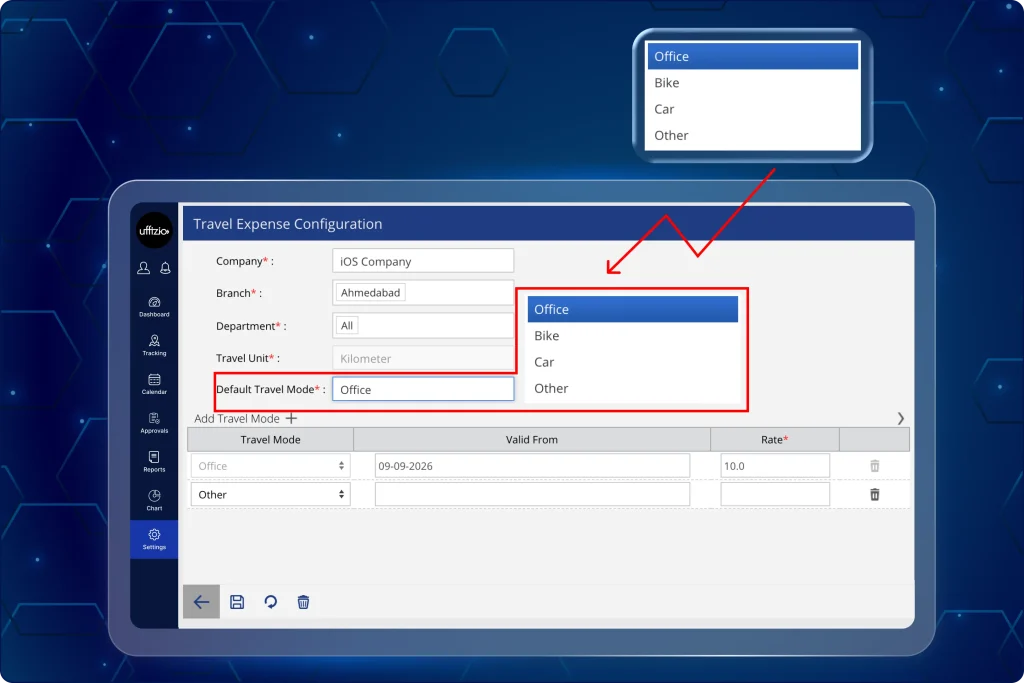Select Office in the enlarged callout list

click(752, 56)
